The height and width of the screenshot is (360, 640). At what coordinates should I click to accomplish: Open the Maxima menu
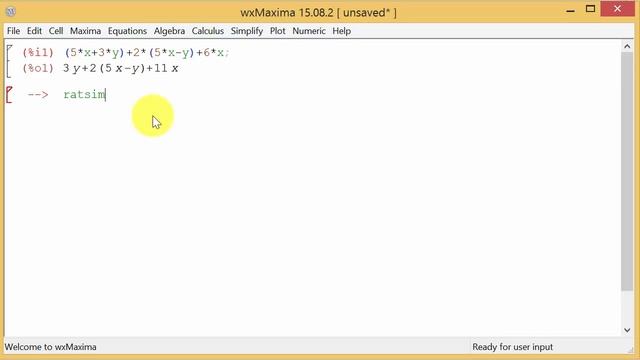point(85,31)
